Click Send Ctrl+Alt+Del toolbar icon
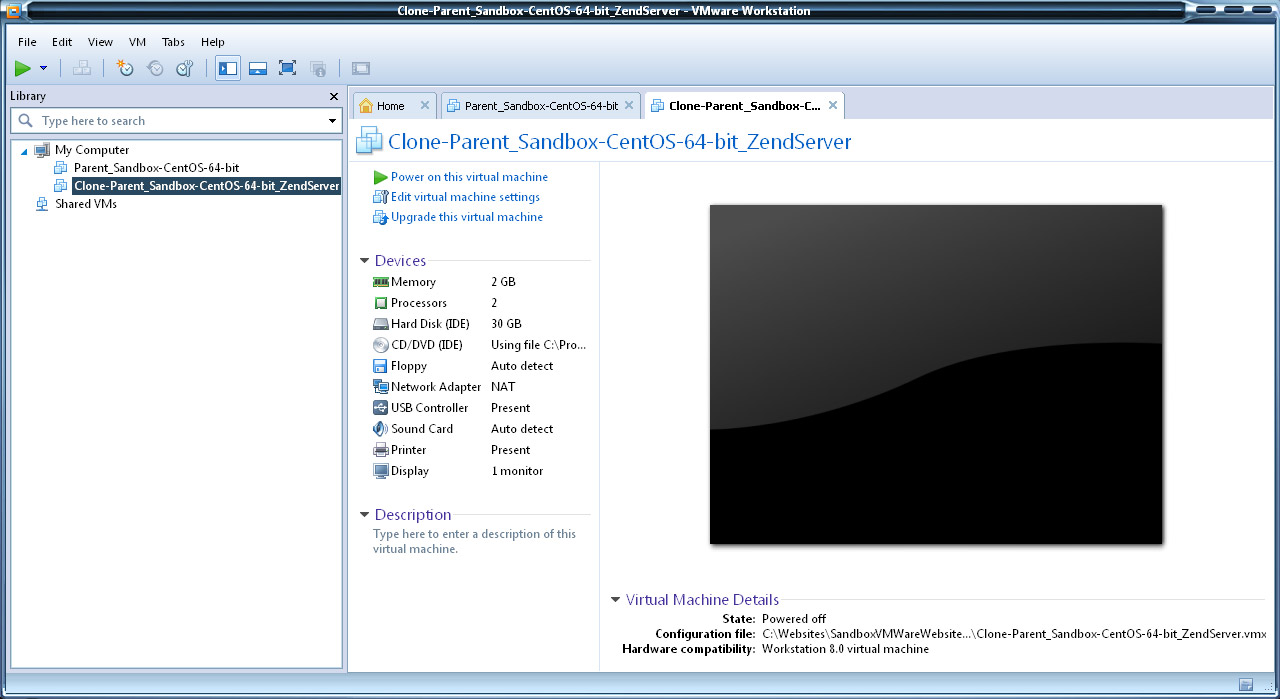1280x699 pixels. pyautogui.click(x=83, y=68)
